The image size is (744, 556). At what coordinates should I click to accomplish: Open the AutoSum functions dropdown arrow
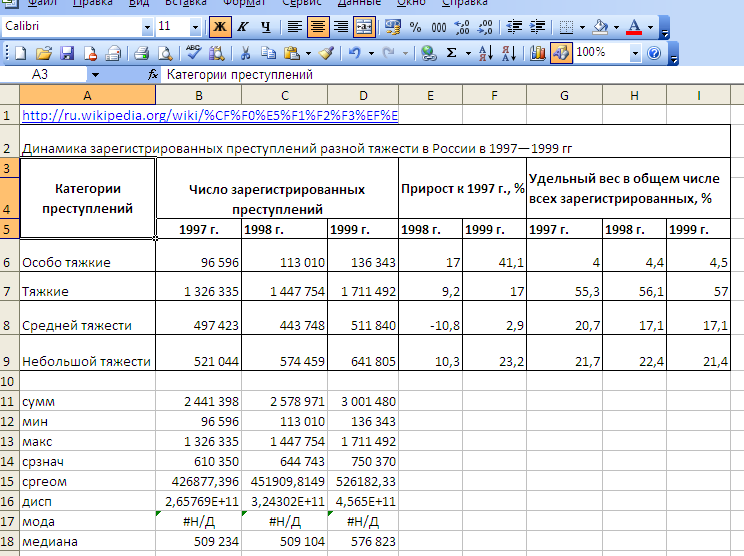[468, 53]
